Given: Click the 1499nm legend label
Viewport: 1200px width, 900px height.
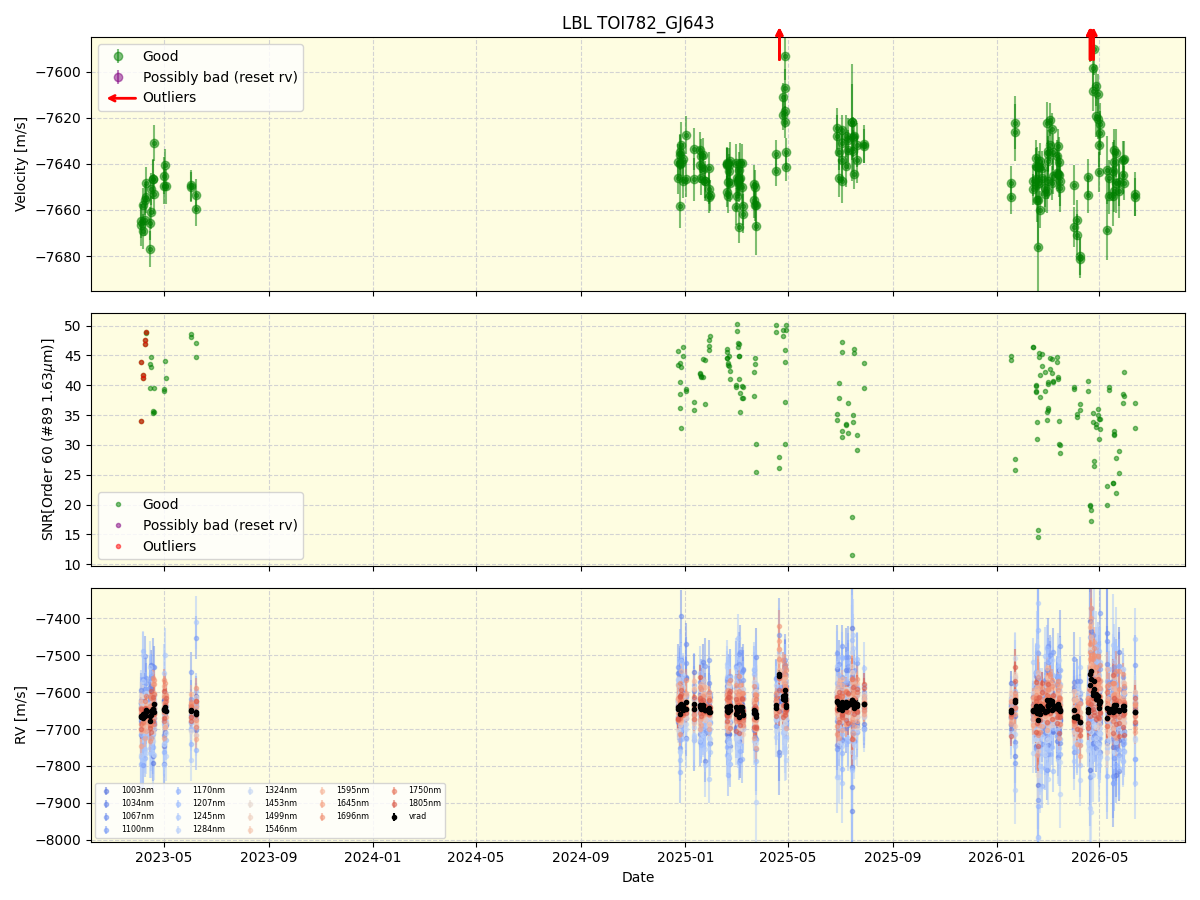Looking at the screenshot, I should click(x=280, y=816).
